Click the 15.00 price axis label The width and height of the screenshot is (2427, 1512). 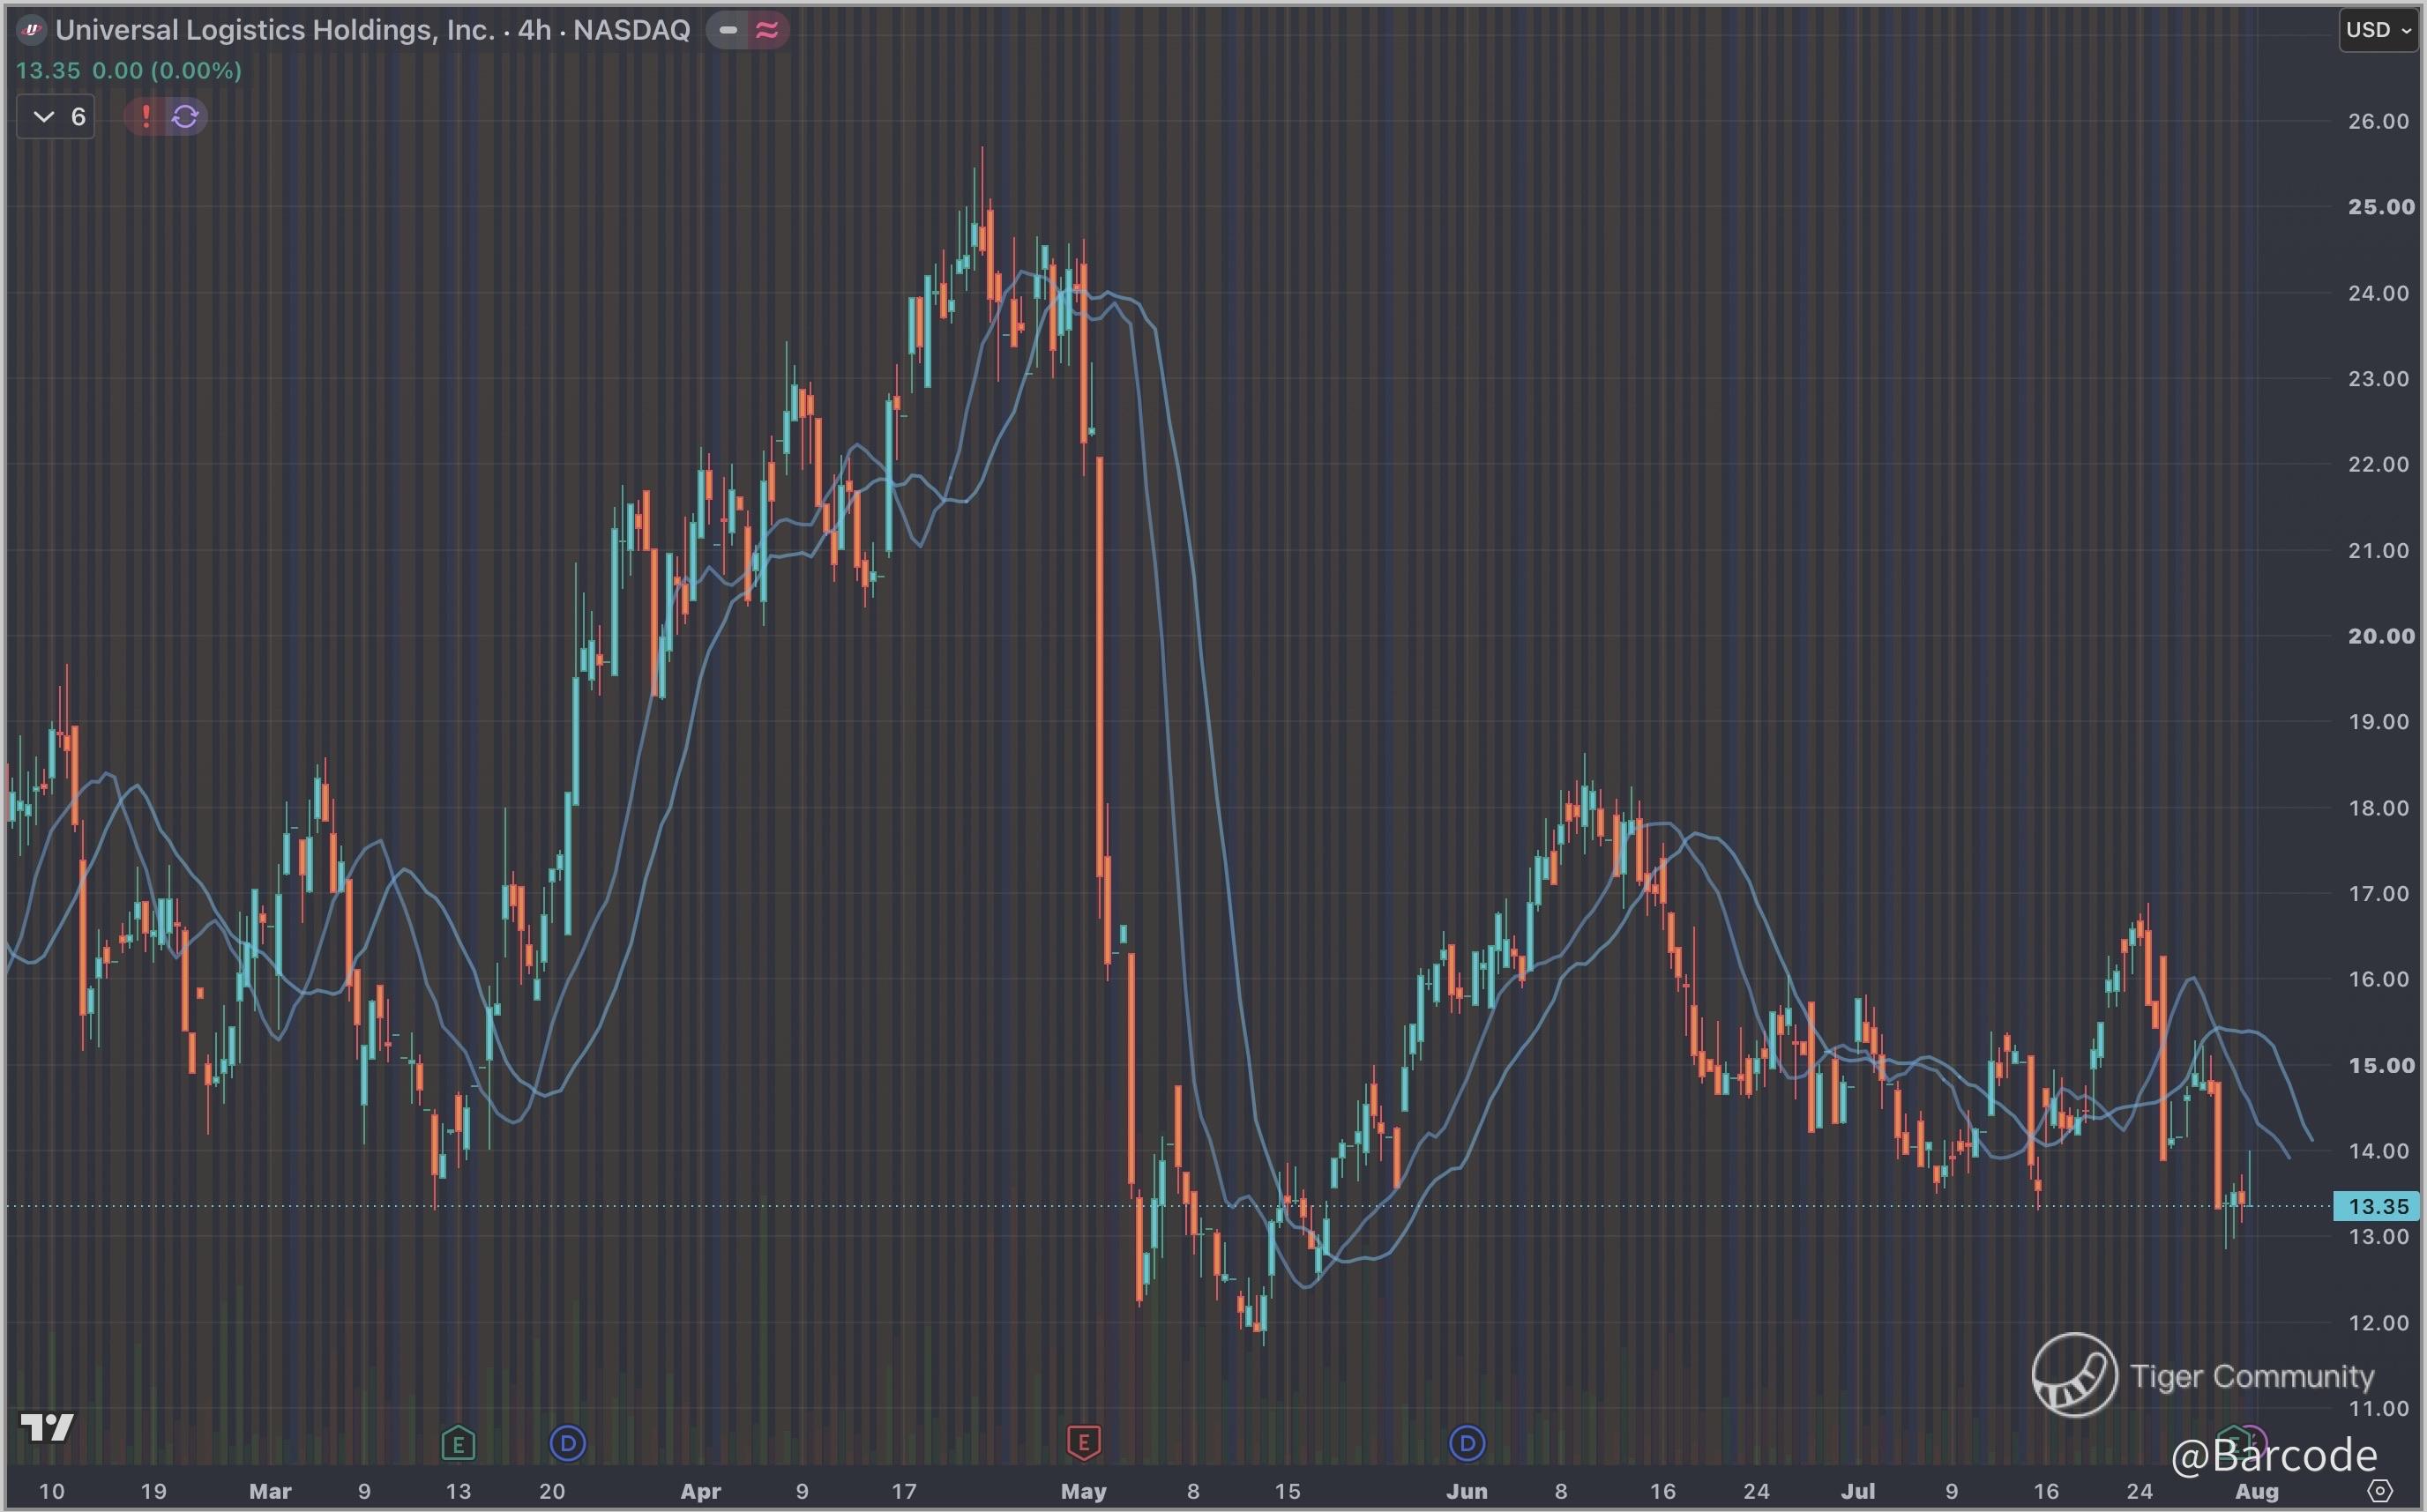pyautogui.click(x=2380, y=1065)
